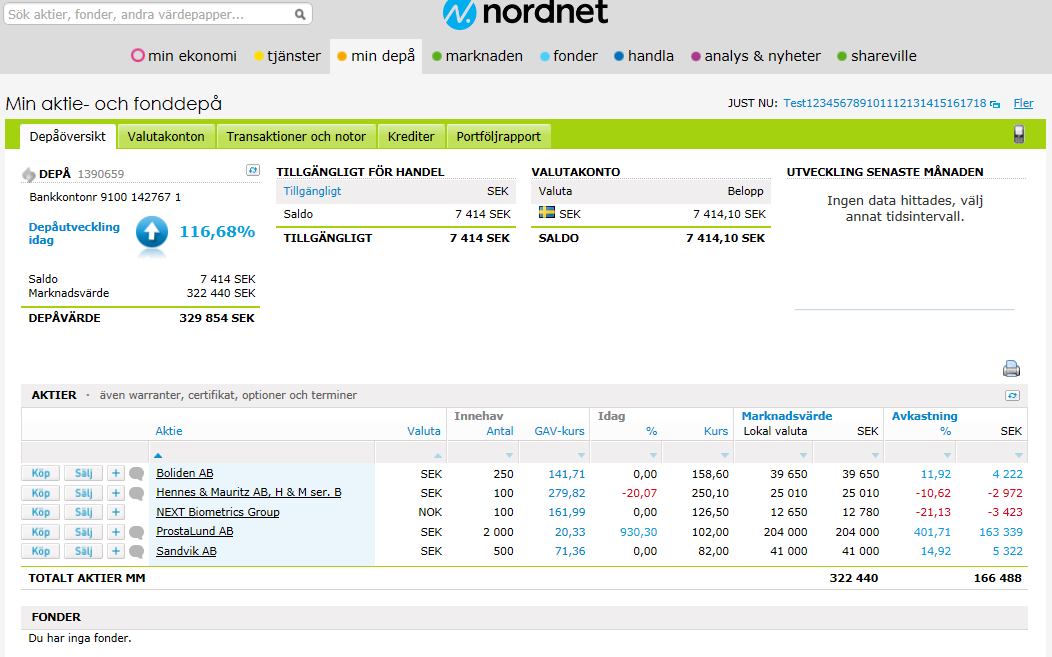The width and height of the screenshot is (1052, 657).
Task: Click the Tillgängligt link
Action: coord(312,191)
